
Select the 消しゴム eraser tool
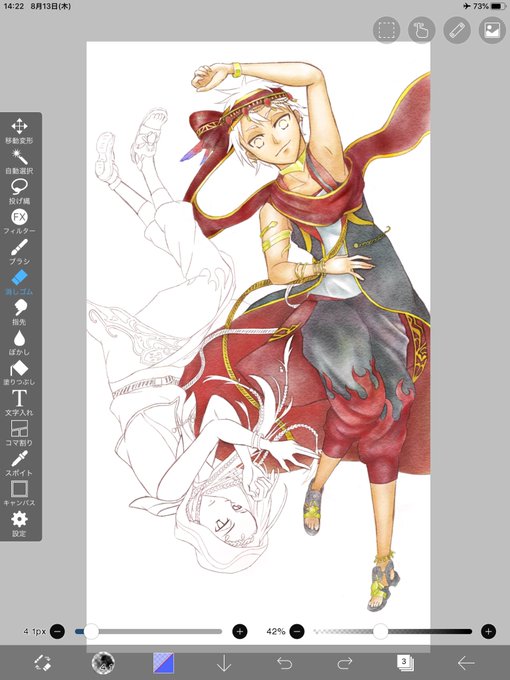19,282
